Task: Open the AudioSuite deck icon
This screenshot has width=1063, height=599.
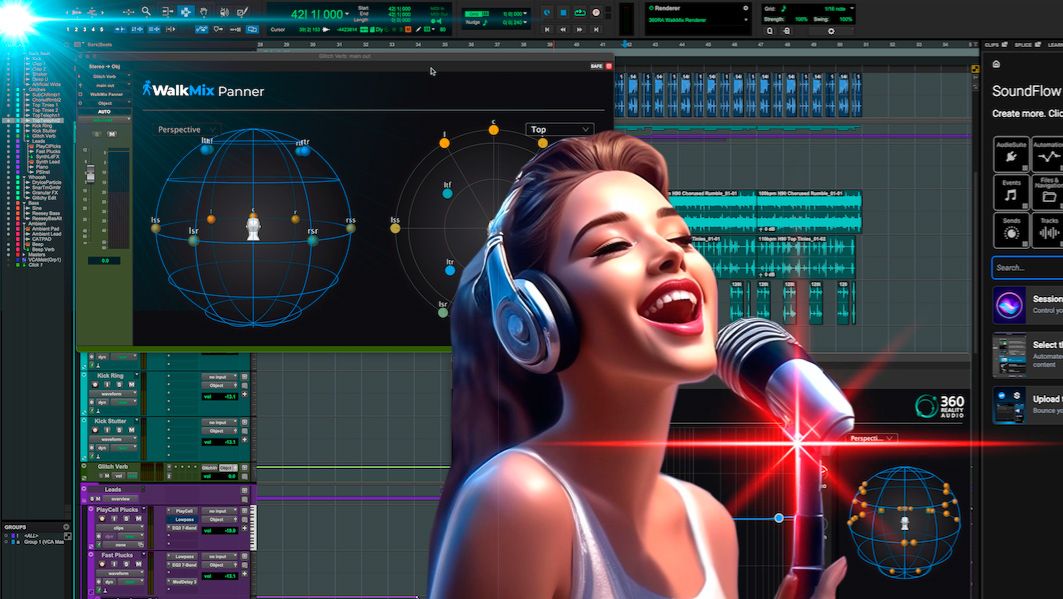Action: coord(1011,154)
